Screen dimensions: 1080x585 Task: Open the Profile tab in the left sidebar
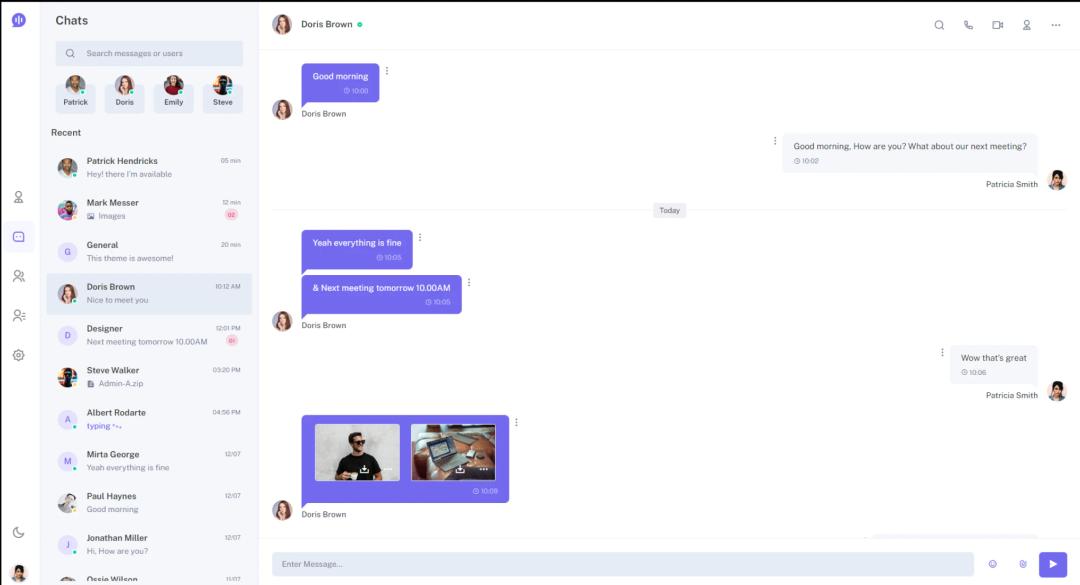point(19,197)
